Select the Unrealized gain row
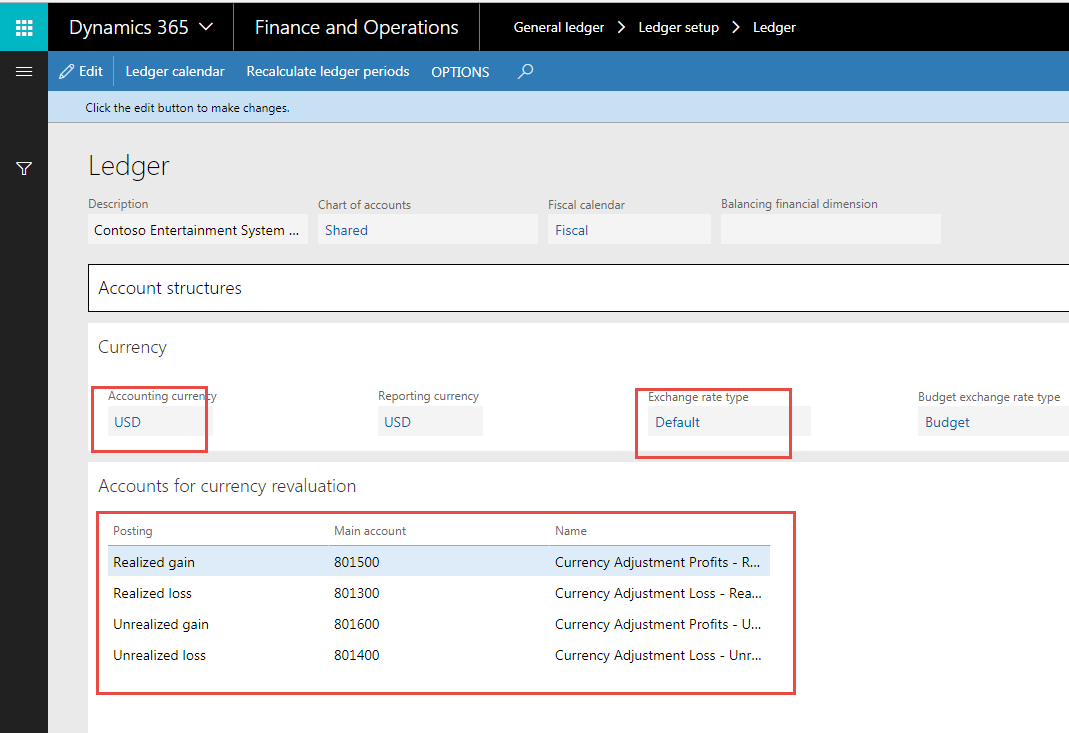Viewport: 1069px width, 733px height. click(161, 624)
